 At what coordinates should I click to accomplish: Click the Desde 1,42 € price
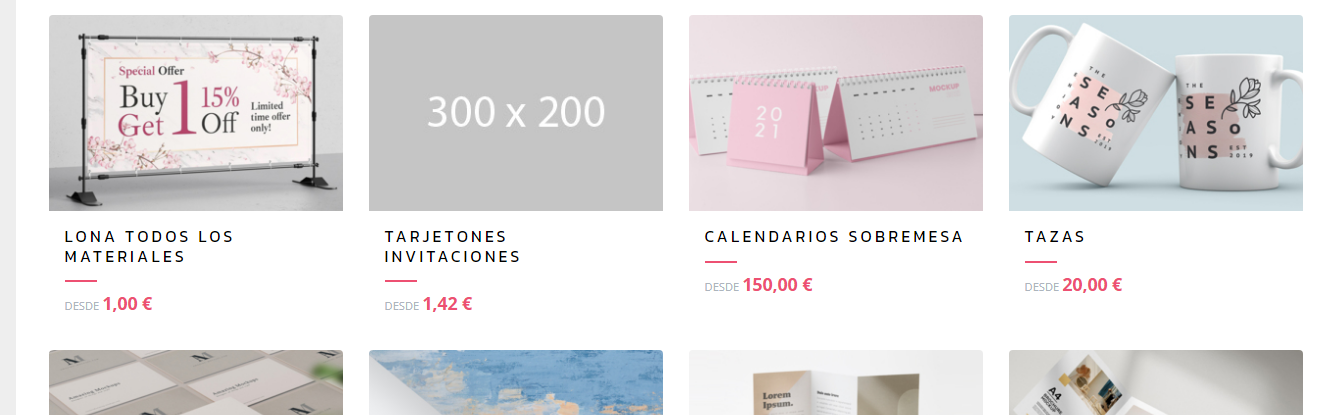428,304
